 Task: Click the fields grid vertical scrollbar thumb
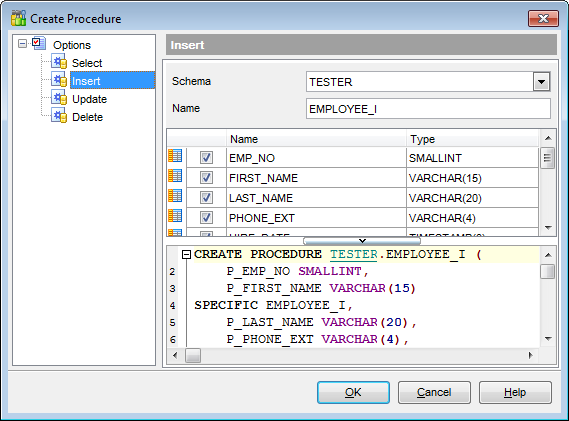click(548, 158)
